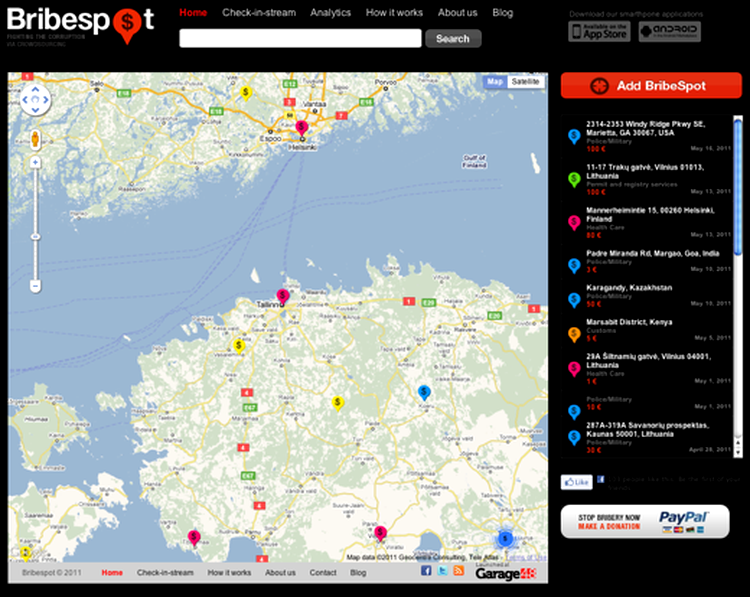This screenshot has height=597, width=750.
Task: Click the blue marker icon for Karagandy
Action: (x=574, y=300)
